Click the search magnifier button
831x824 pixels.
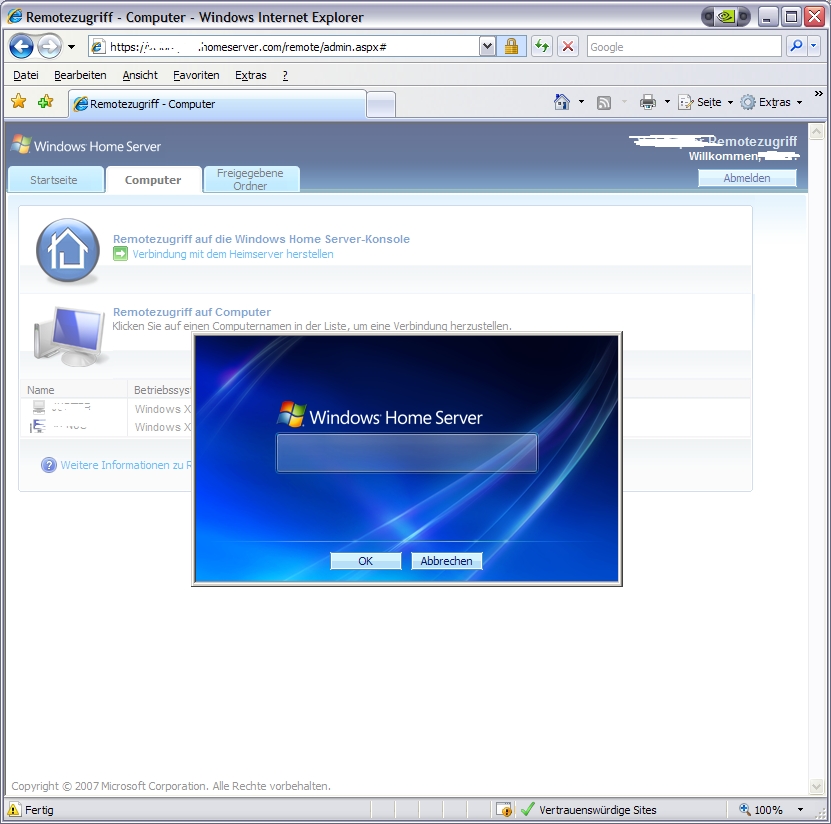coord(796,47)
